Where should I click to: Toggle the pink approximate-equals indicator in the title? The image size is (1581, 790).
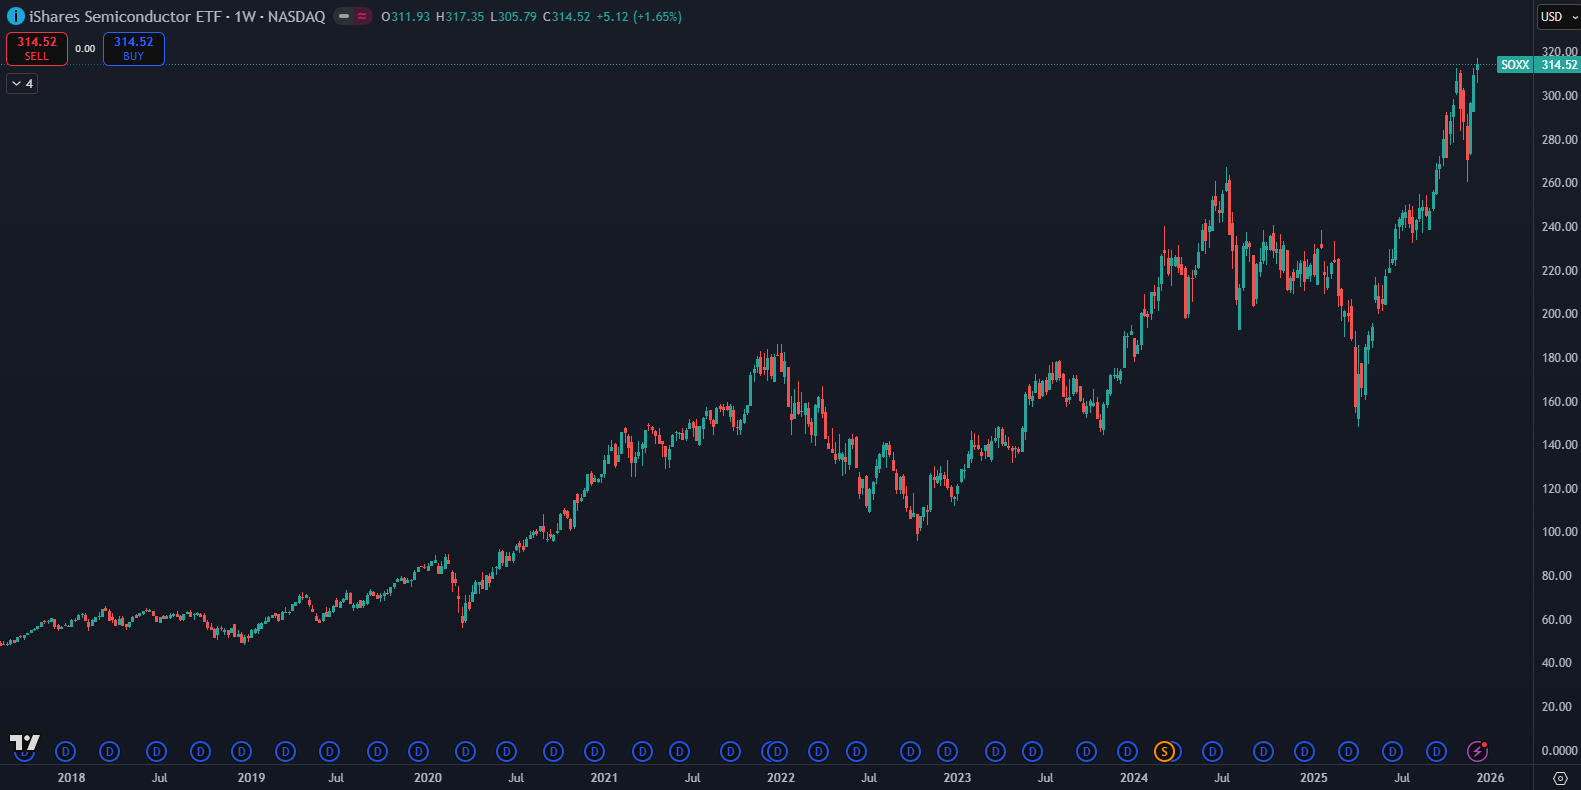click(x=361, y=16)
